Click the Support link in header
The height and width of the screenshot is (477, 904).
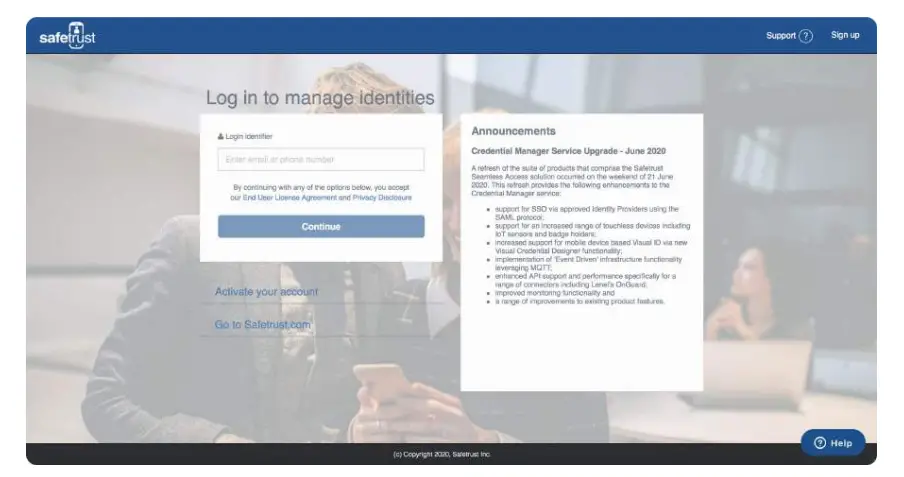coord(781,36)
